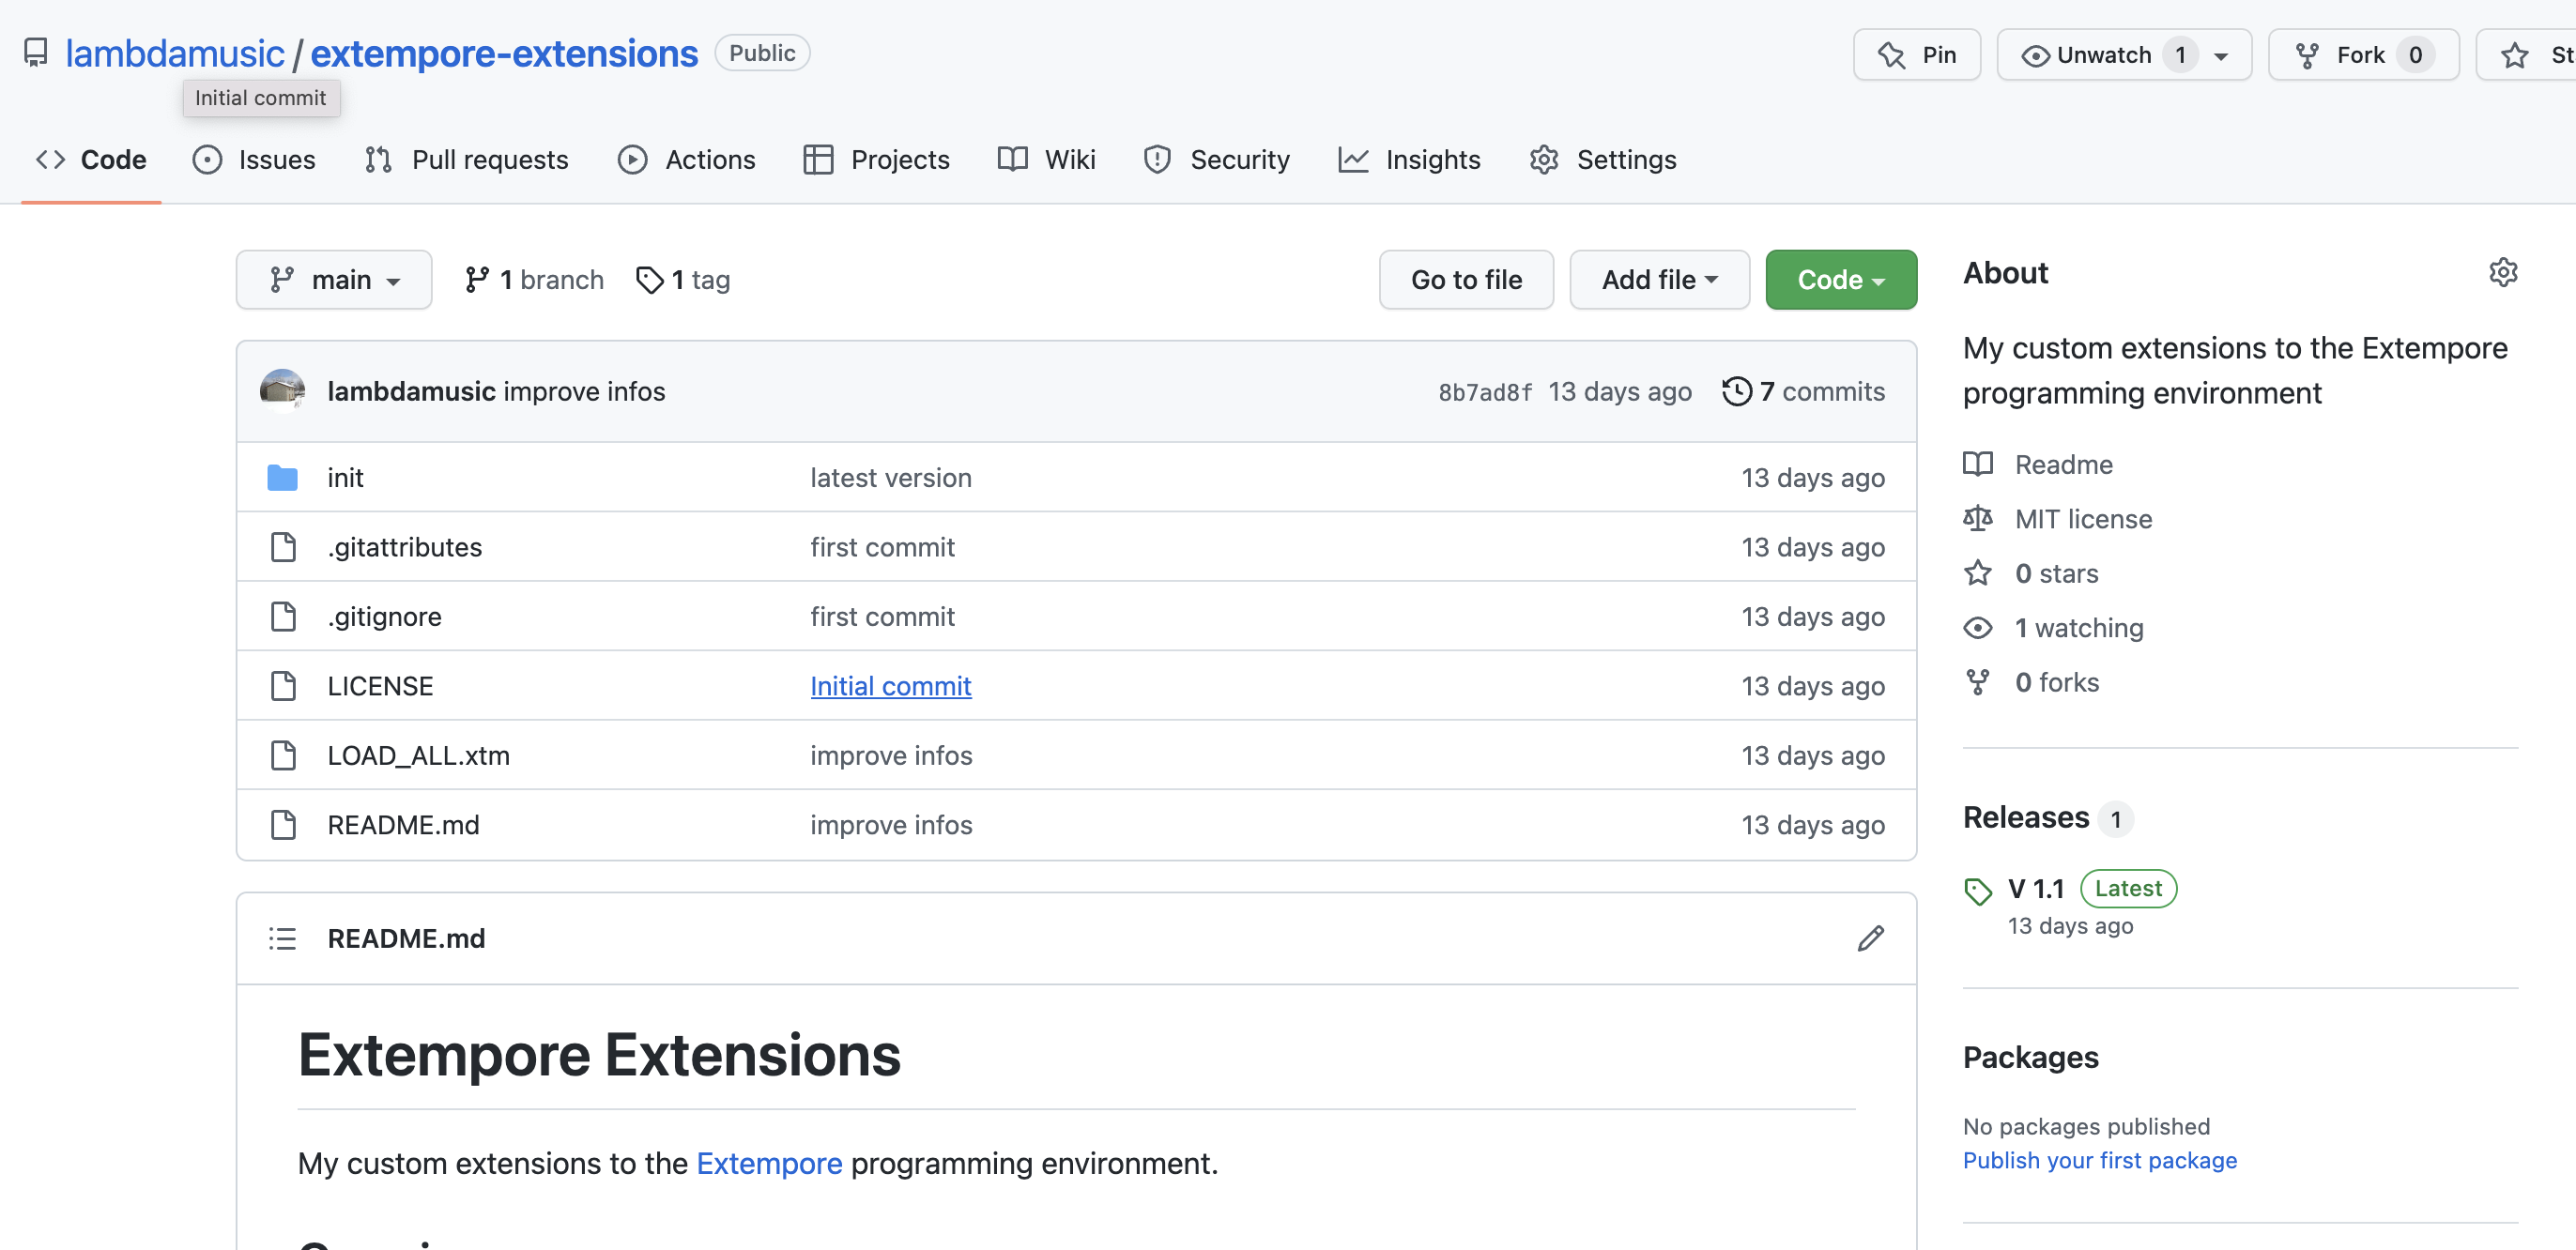The width and height of the screenshot is (2576, 1250).
Task: Open the Projects tab
Action: point(877,160)
